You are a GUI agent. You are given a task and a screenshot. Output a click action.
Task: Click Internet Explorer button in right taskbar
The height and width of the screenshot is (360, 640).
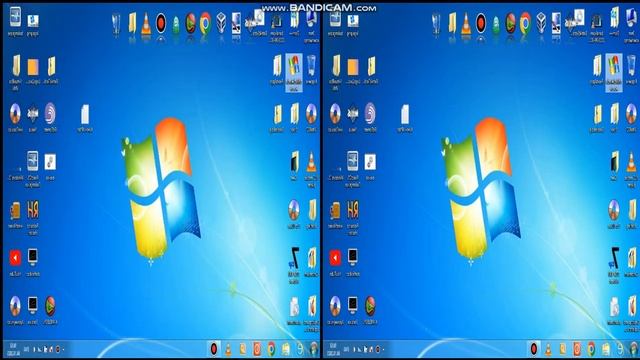click(620, 349)
